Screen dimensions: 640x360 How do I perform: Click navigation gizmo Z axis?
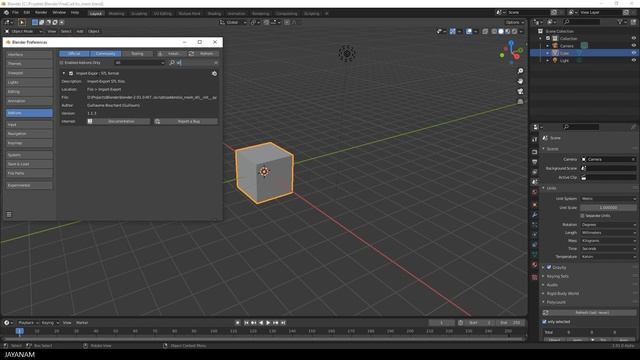511,42
